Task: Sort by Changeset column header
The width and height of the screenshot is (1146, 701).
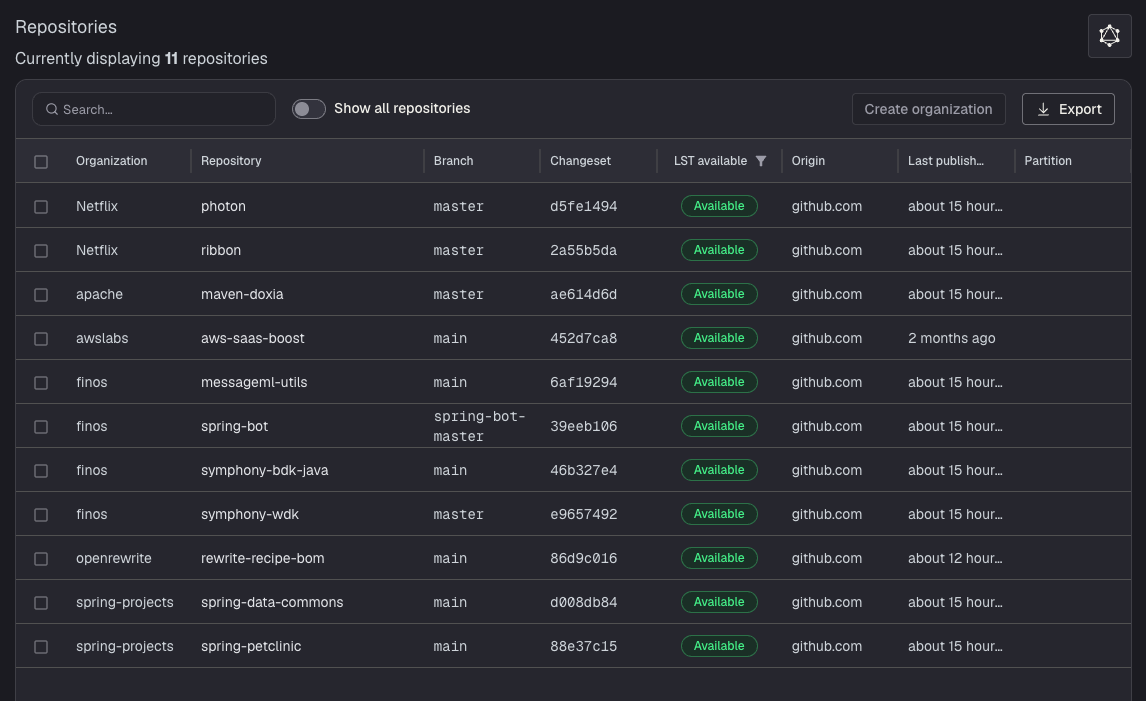Action: tap(580, 161)
